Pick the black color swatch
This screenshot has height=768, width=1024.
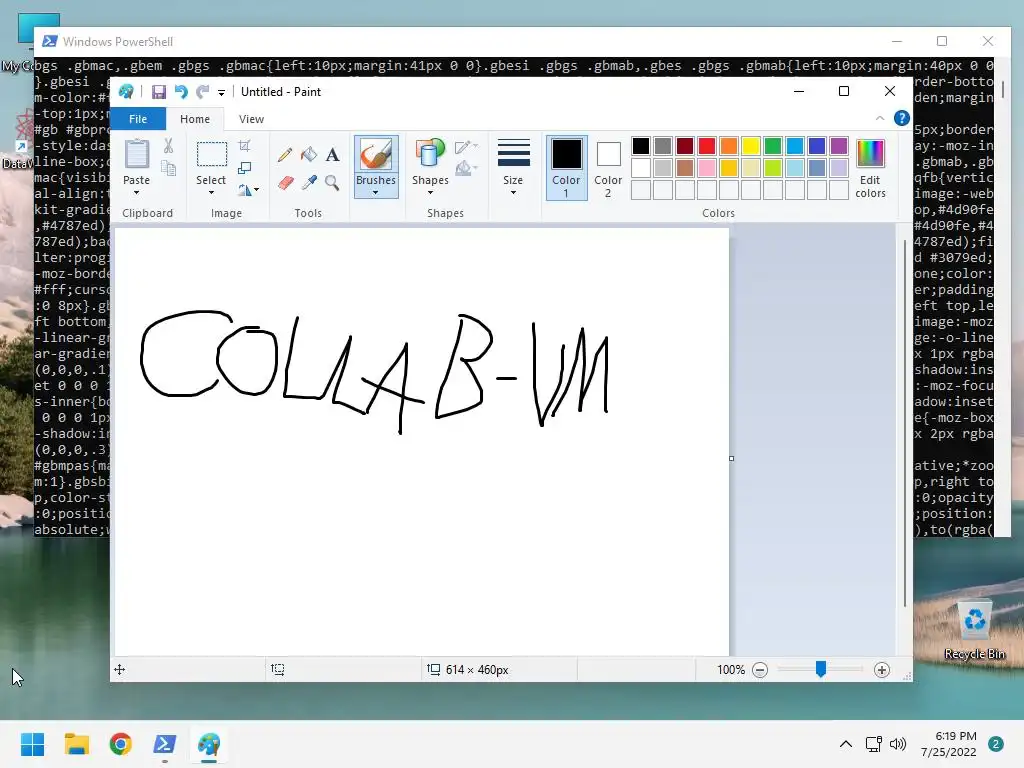pyautogui.click(x=641, y=146)
